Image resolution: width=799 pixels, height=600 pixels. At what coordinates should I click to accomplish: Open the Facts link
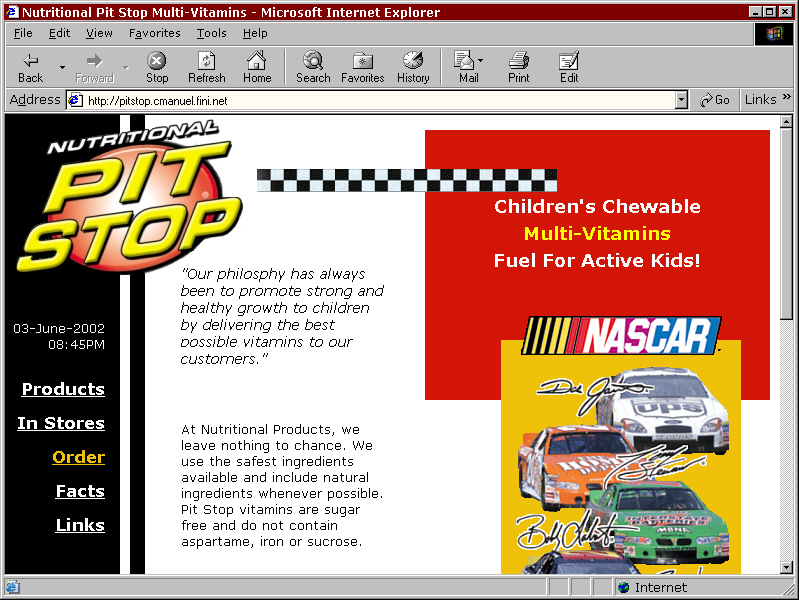coord(80,491)
